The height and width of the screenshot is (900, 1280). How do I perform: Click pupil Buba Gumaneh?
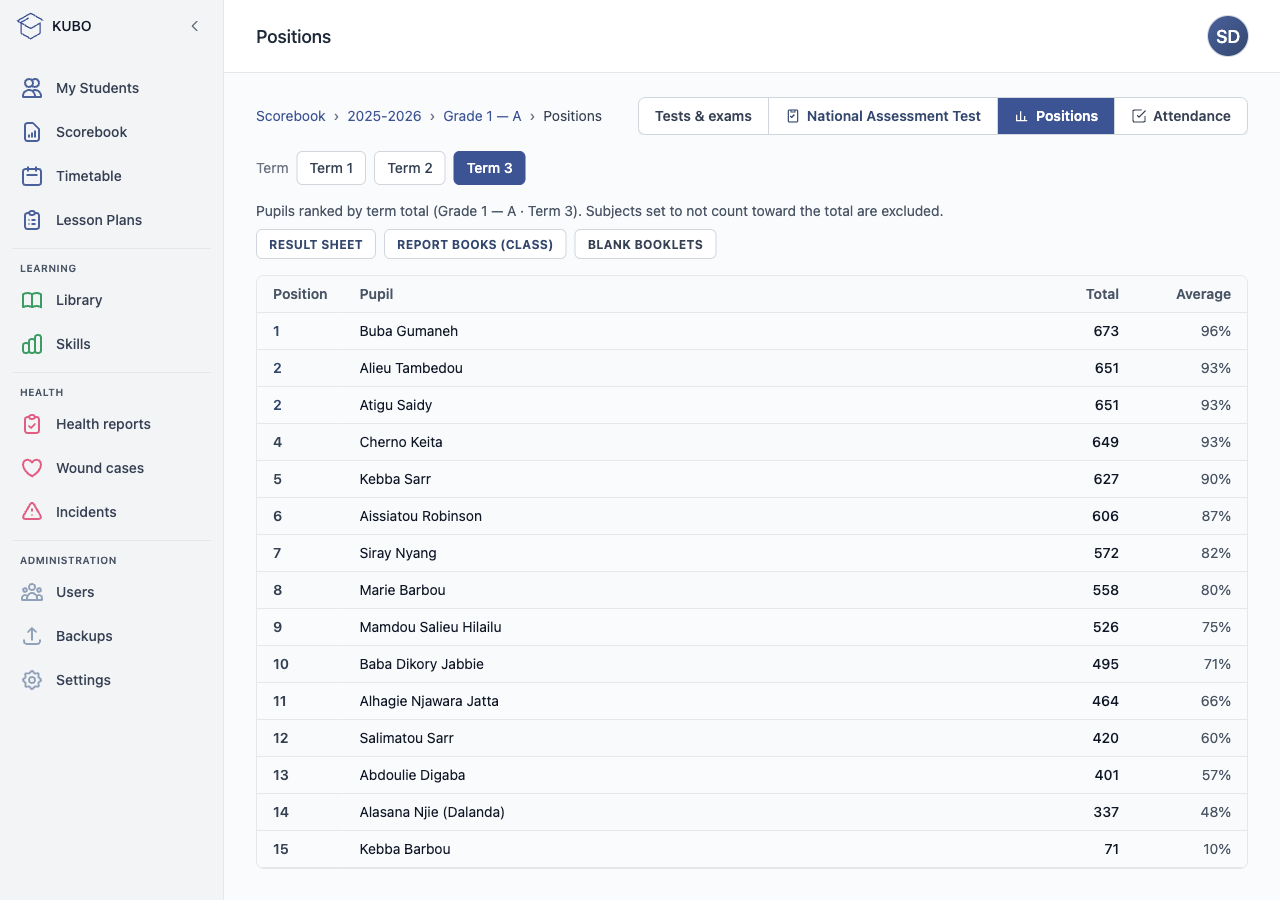(x=409, y=331)
